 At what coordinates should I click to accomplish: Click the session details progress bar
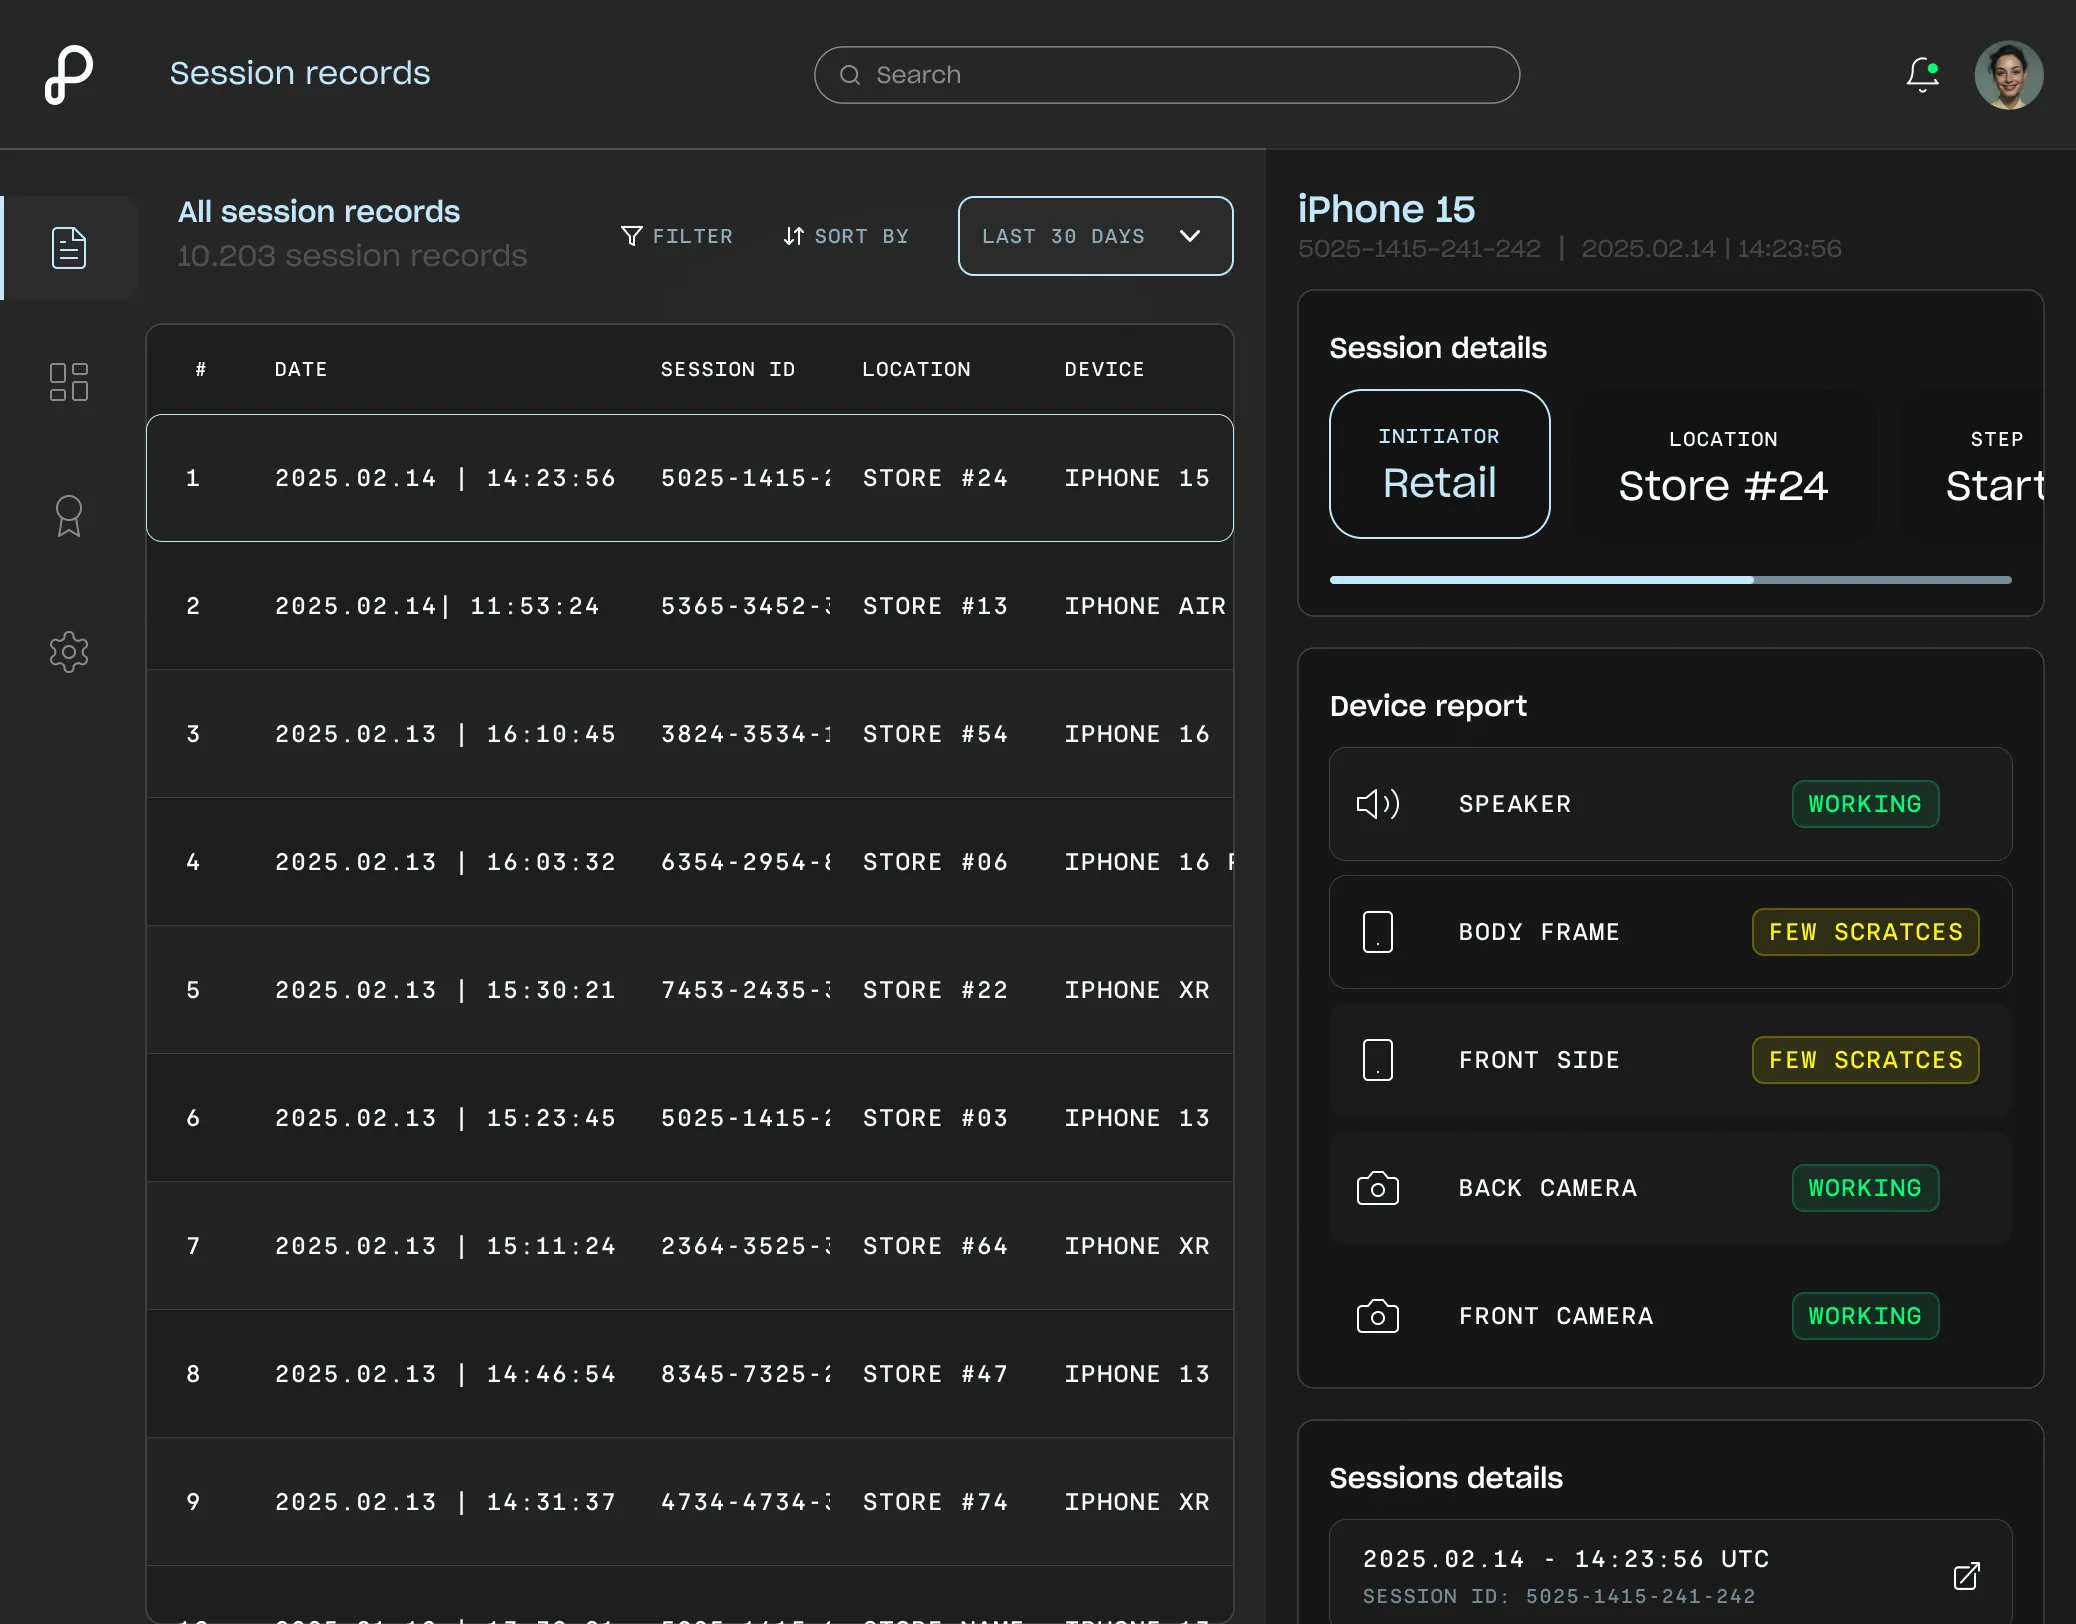(x=1670, y=580)
